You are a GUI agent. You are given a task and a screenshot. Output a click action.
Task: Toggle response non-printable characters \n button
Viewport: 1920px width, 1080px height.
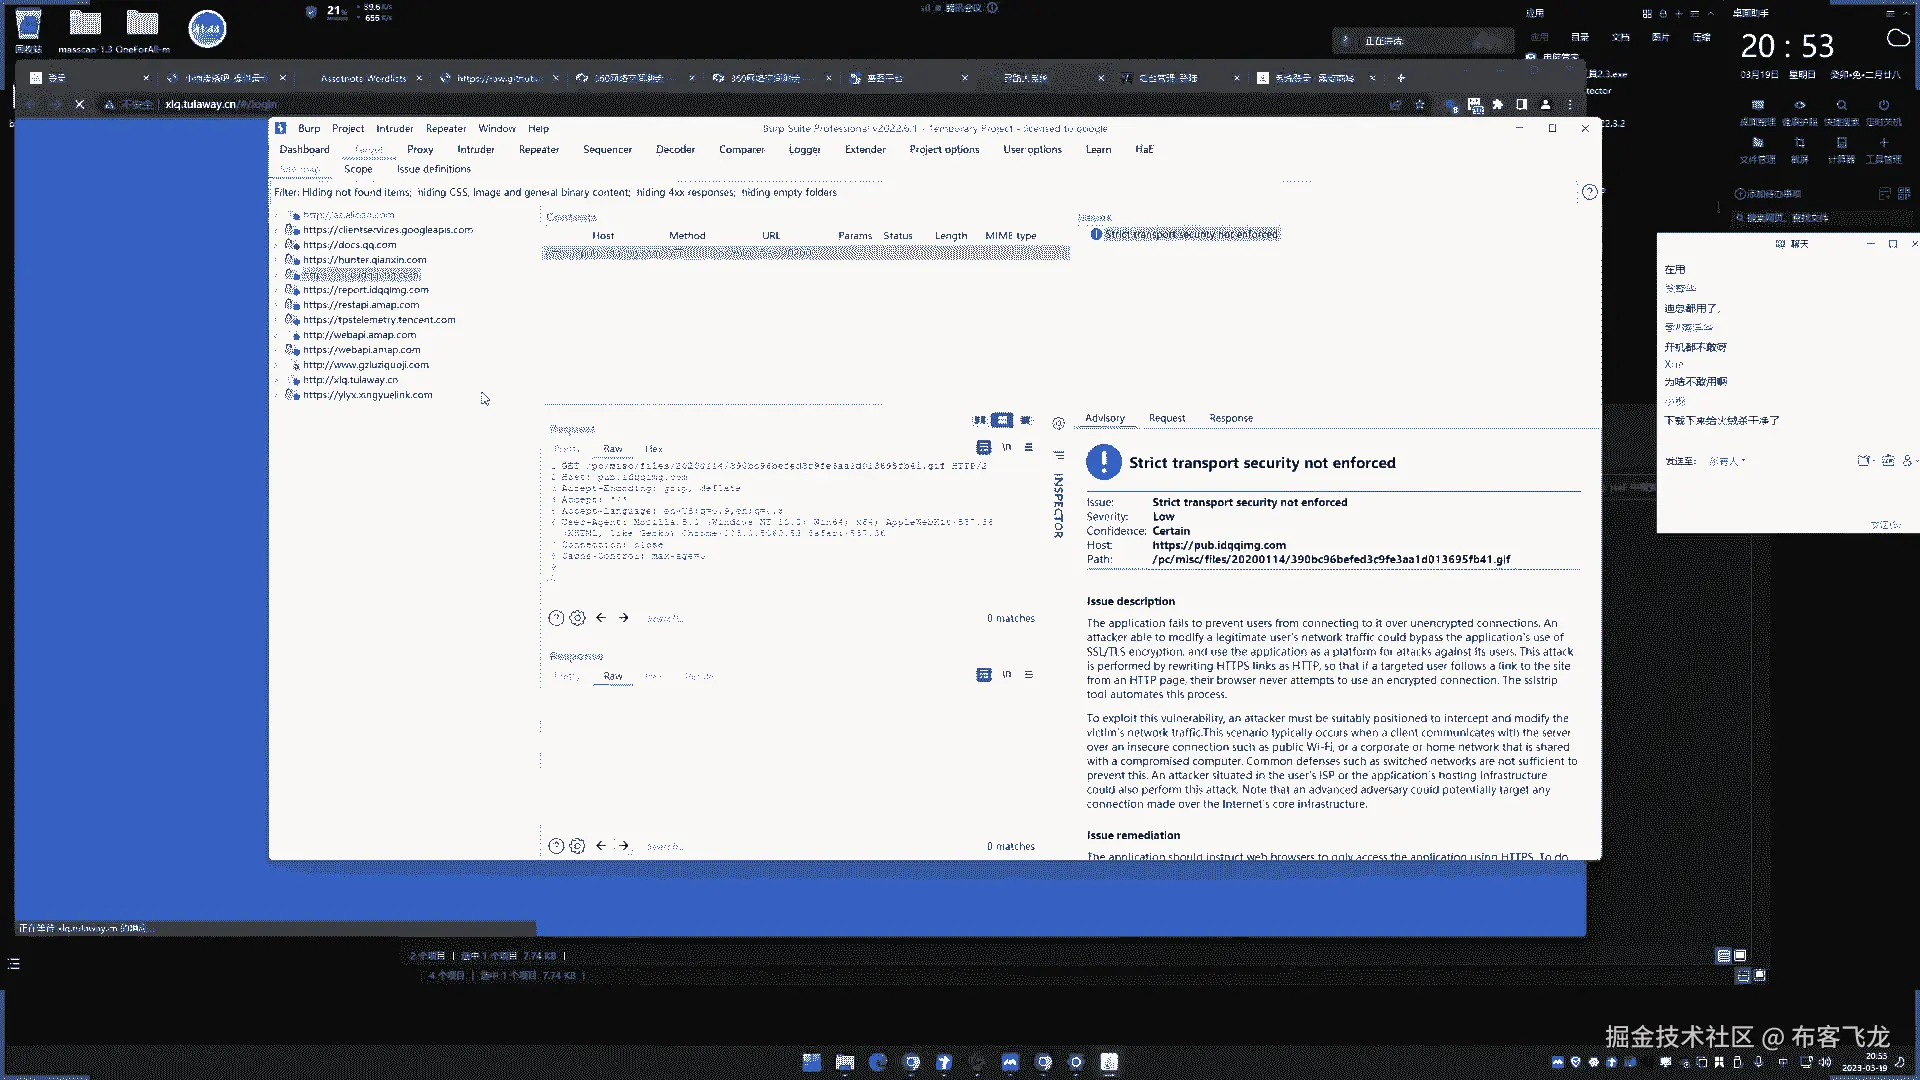tap(1006, 675)
